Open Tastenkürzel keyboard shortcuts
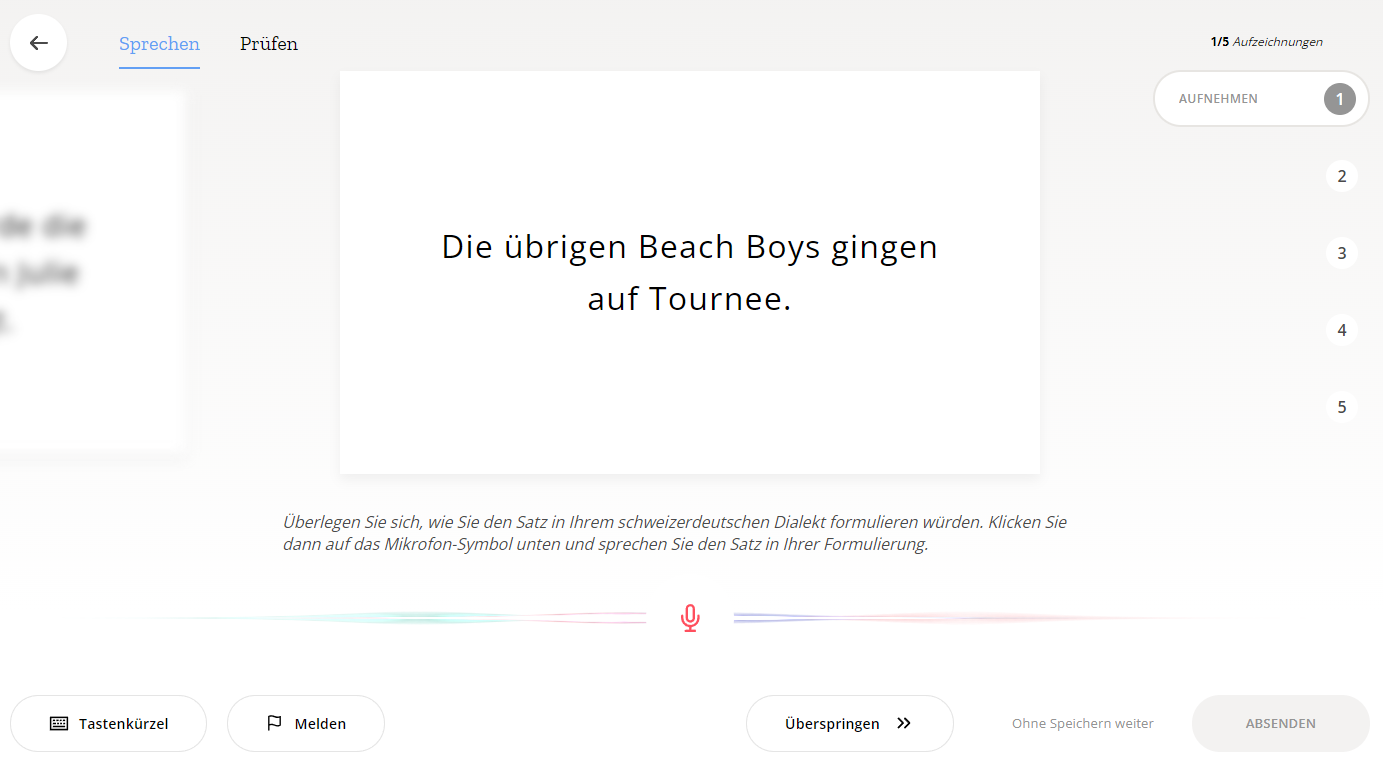The image size is (1383, 766). (108, 723)
